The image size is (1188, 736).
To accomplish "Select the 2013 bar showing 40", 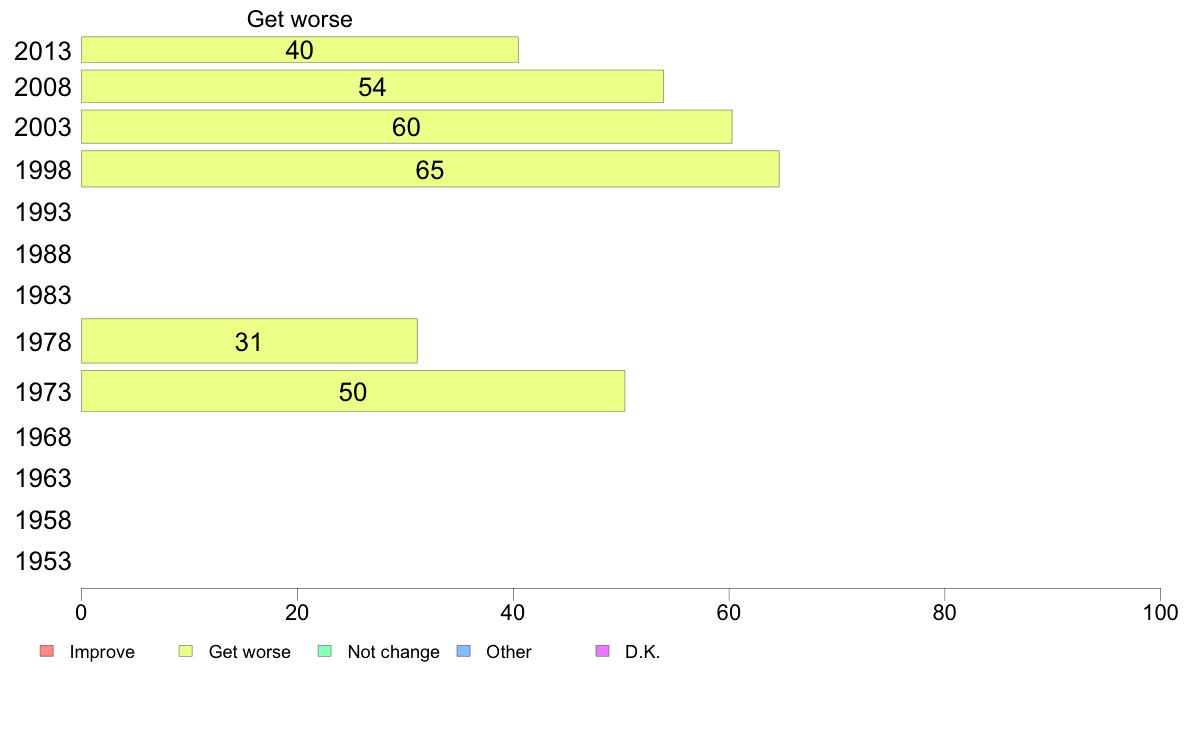I will [300, 49].
